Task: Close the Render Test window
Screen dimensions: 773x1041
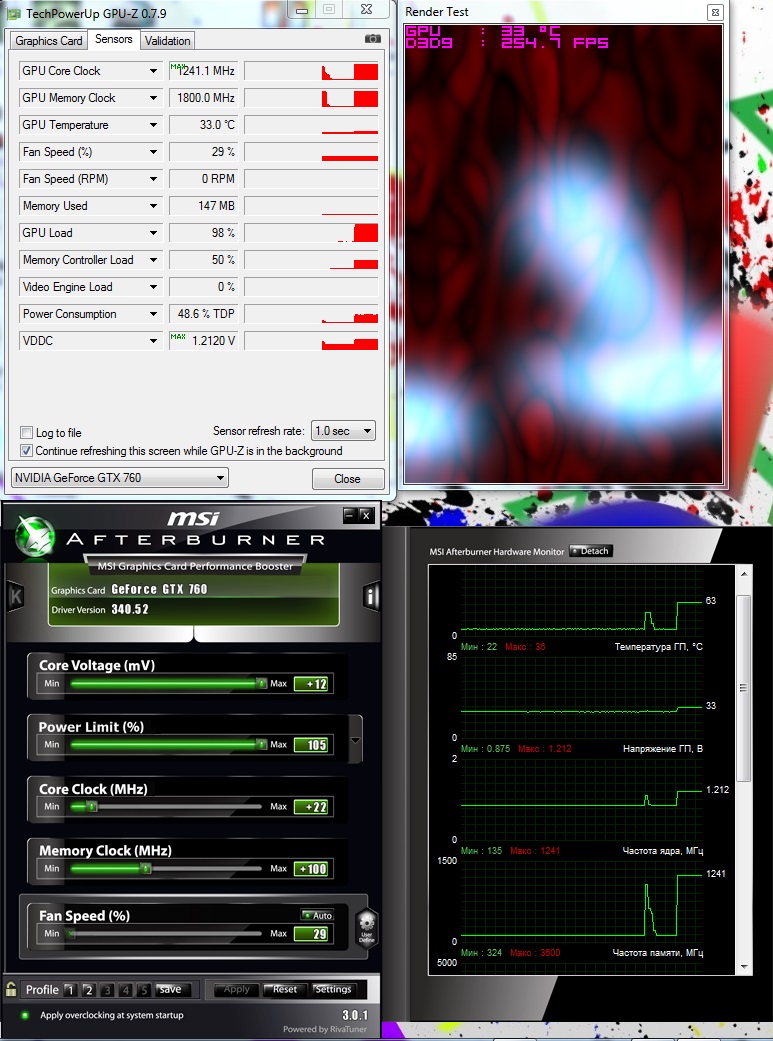Action: 715,12
